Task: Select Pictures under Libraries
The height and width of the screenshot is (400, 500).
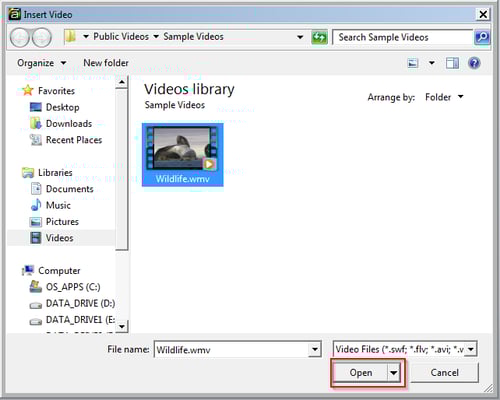Action: point(62,221)
